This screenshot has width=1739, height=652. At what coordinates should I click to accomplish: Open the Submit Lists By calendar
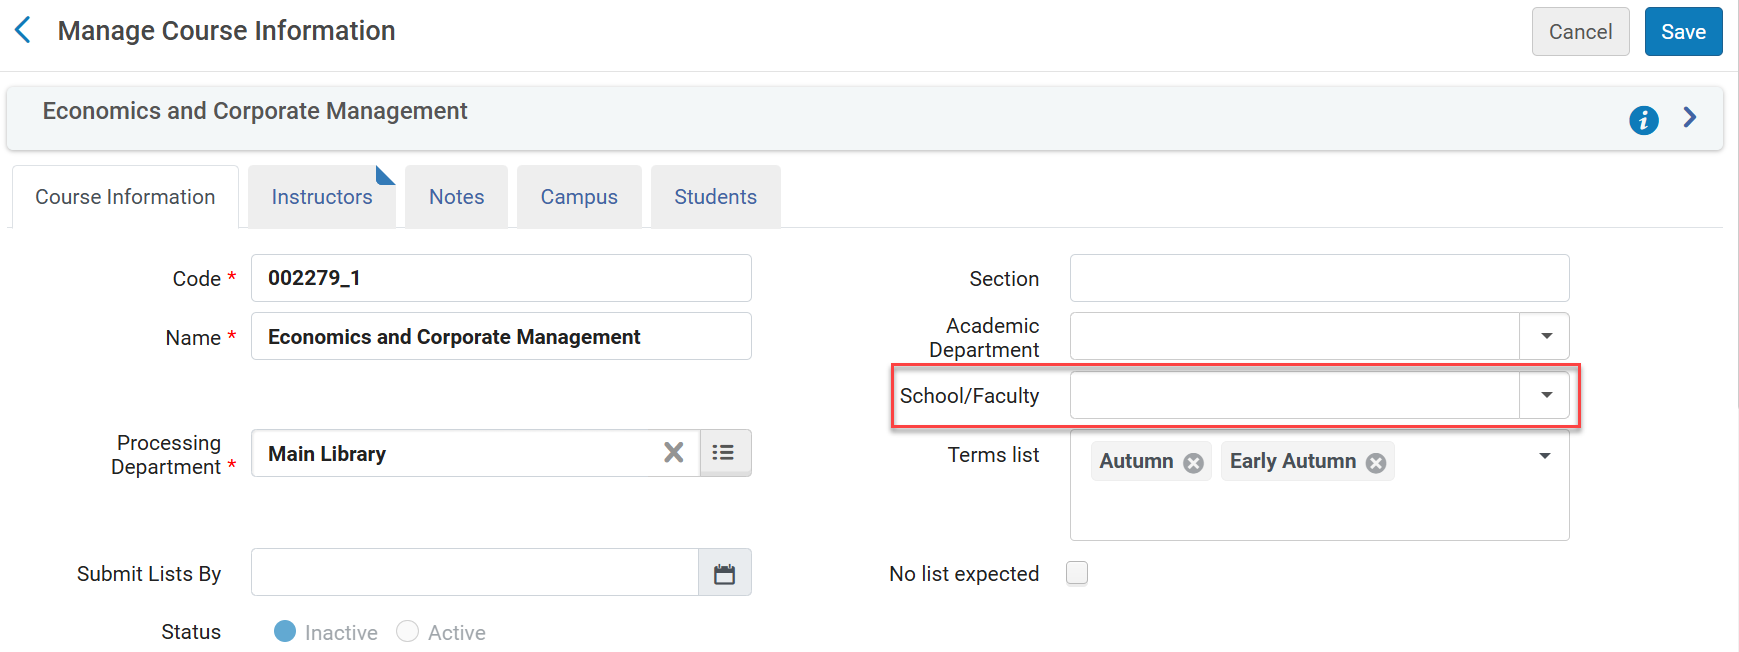tap(724, 573)
